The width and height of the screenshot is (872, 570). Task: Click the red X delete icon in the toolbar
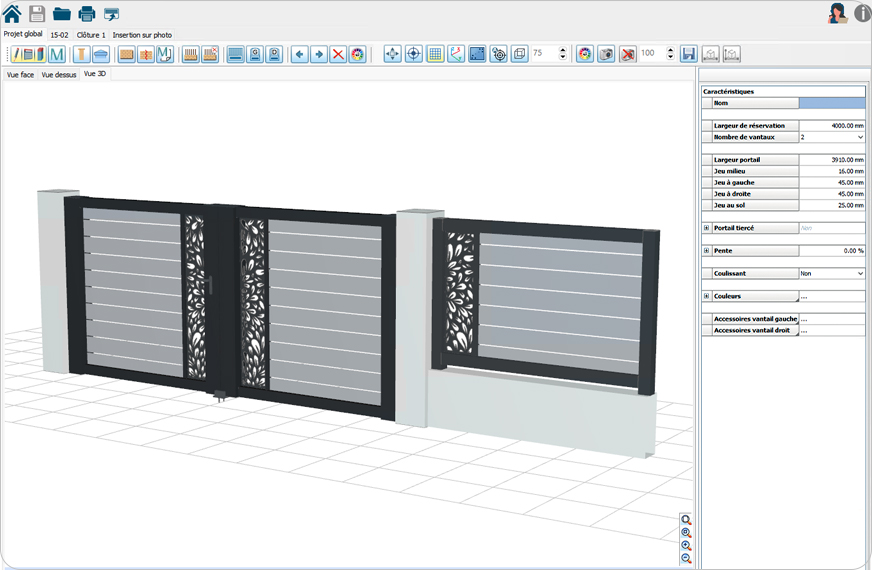[x=338, y=54]
